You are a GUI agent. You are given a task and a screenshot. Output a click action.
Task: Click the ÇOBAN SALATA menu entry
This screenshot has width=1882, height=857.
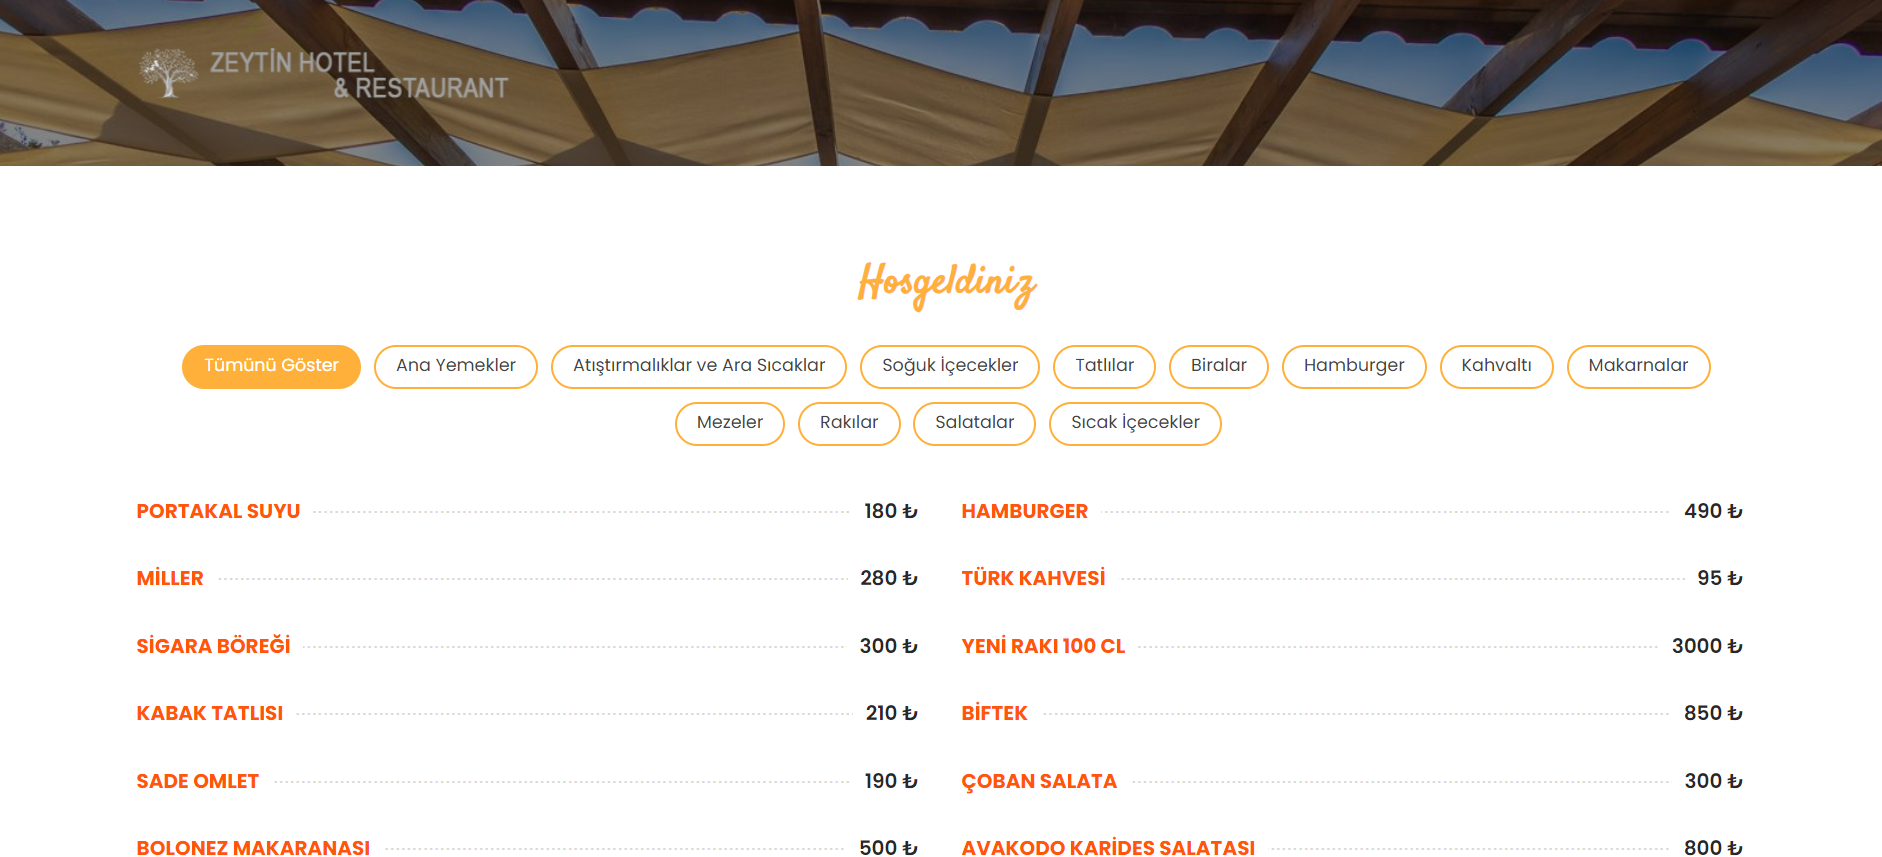(x=1039, y=781)
